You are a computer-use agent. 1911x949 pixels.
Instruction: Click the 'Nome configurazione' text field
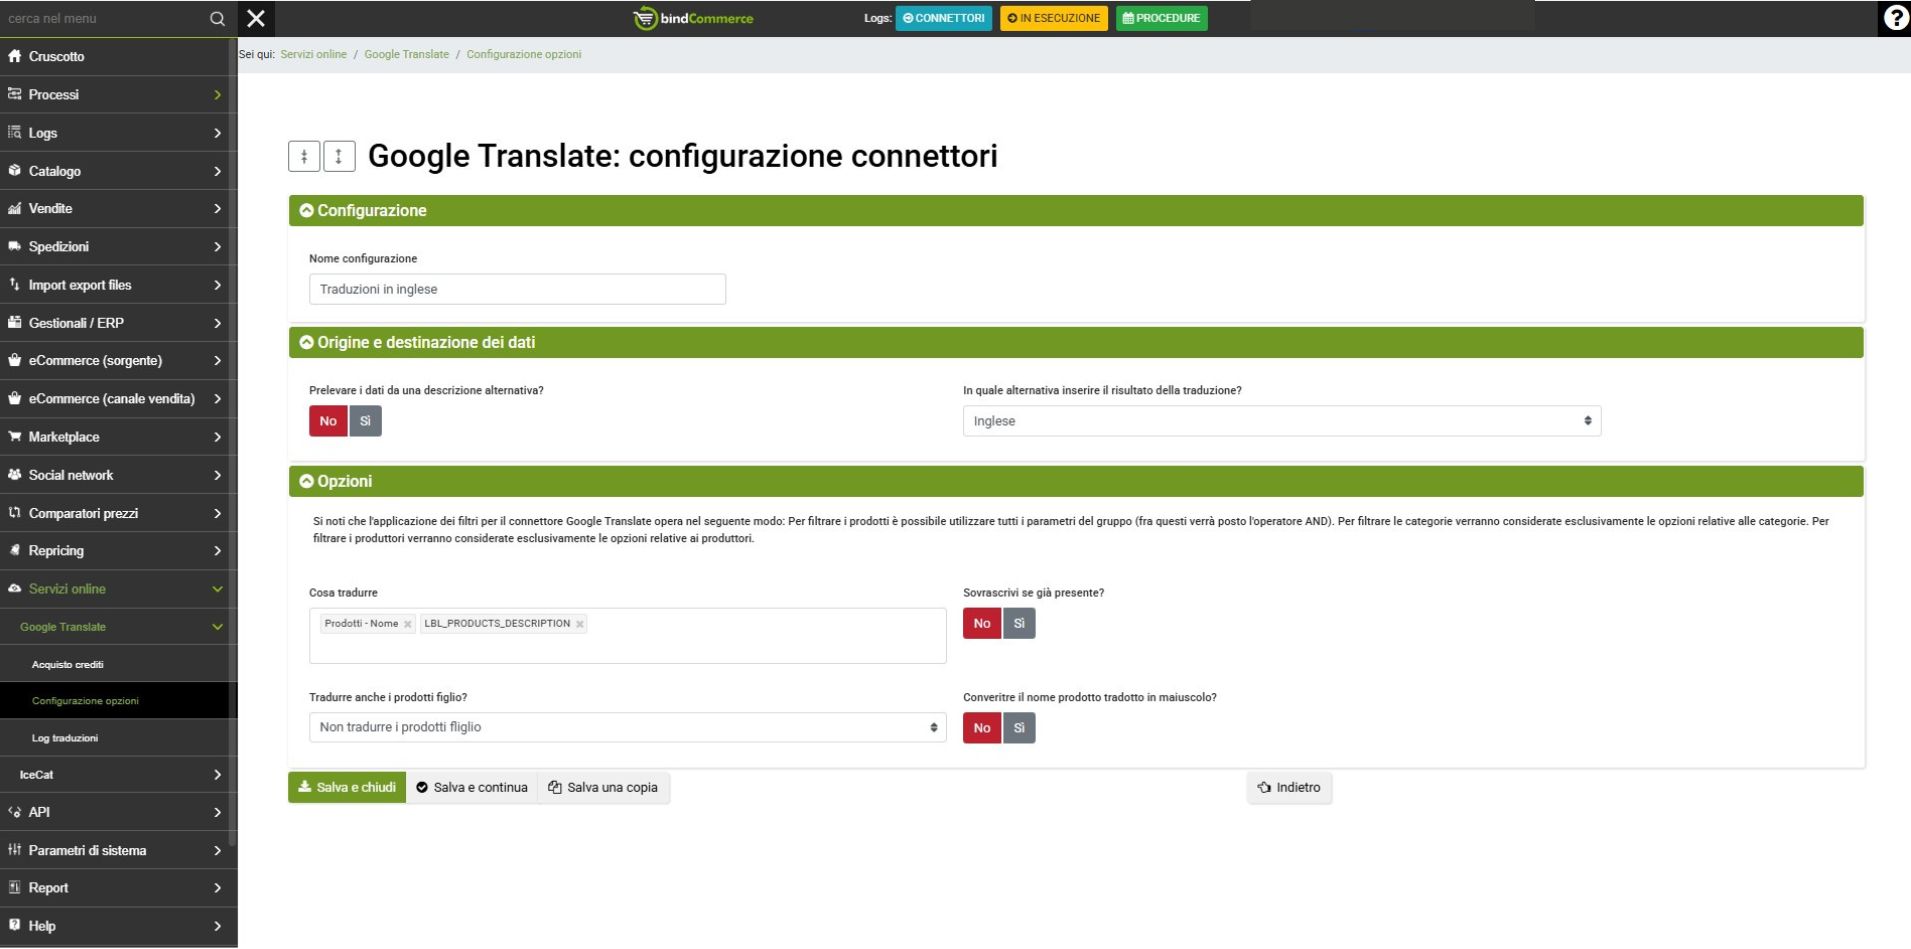click(517, 289)
